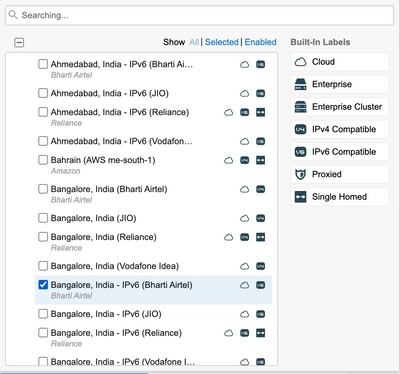Check Bangalore, India (Vodafone Idea) checkbox
The height and width of the screenshot is (374, 400).
click(43, 266)
